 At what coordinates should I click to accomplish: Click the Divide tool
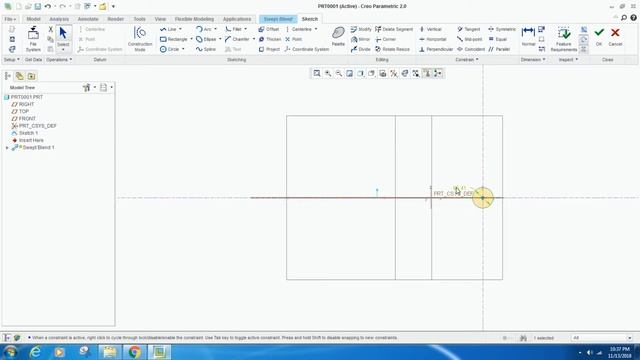click(x=360, y=49)
